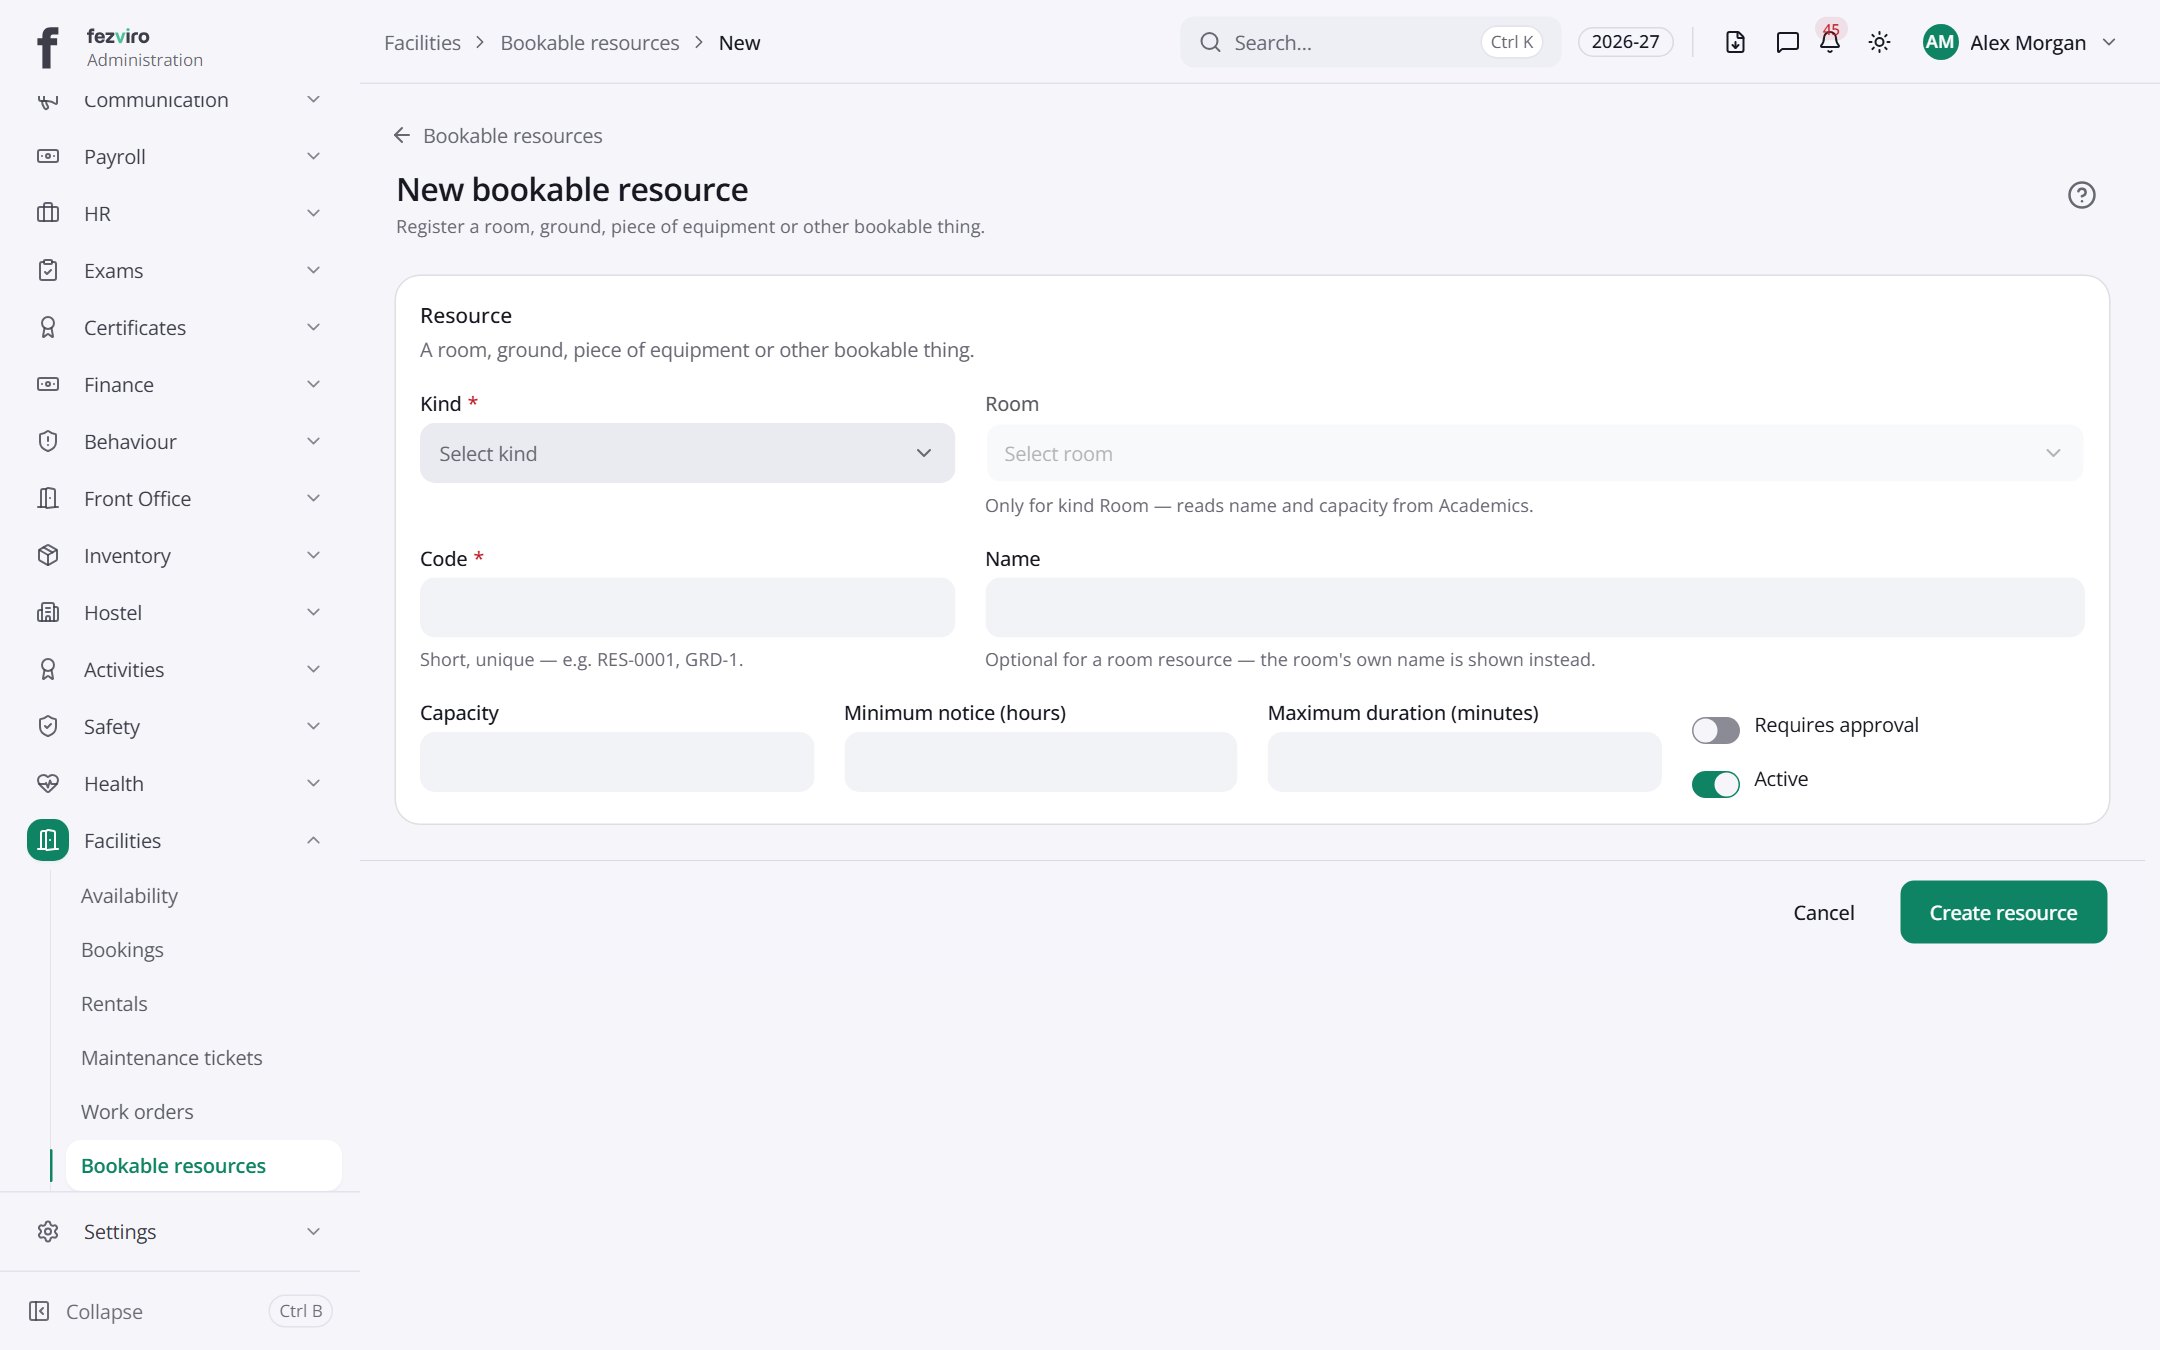Open the Select room dropdown
Screen dimensions: 2160x1350
(1534, 453)
